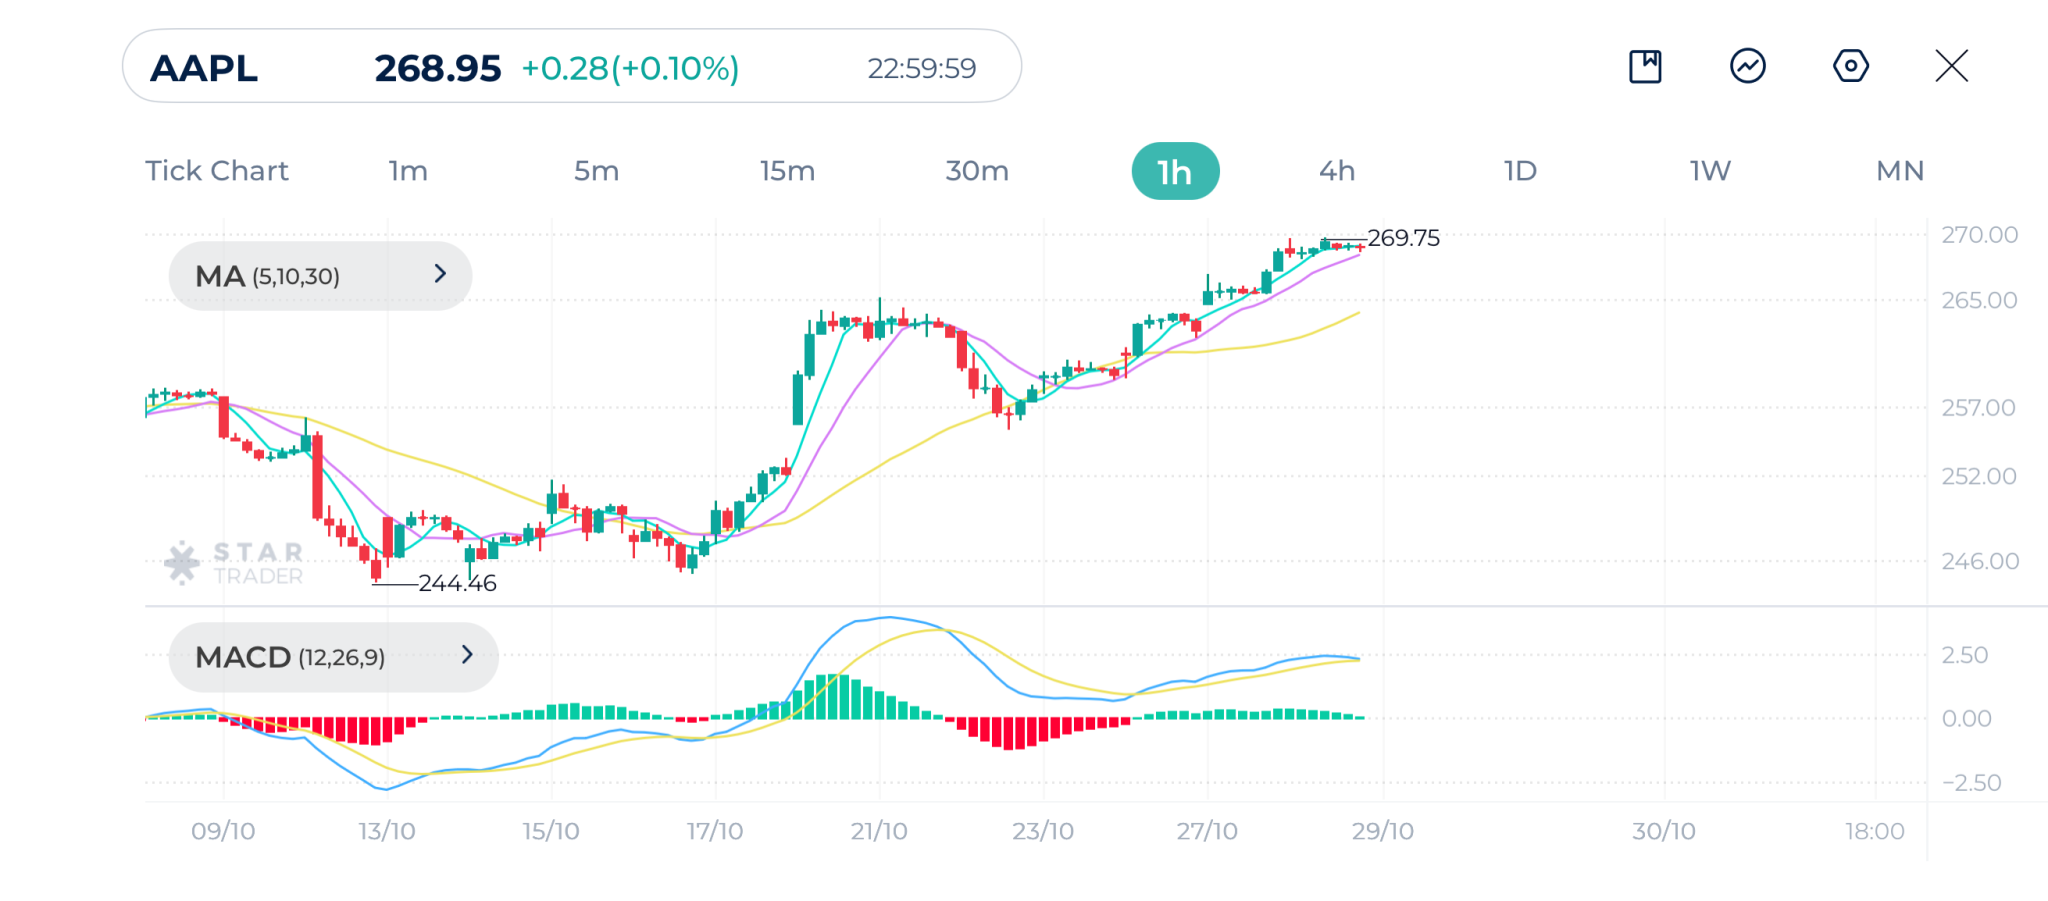Select the 1m timeframe
This screenshot has height=901, width=2048.
(408, 171)
